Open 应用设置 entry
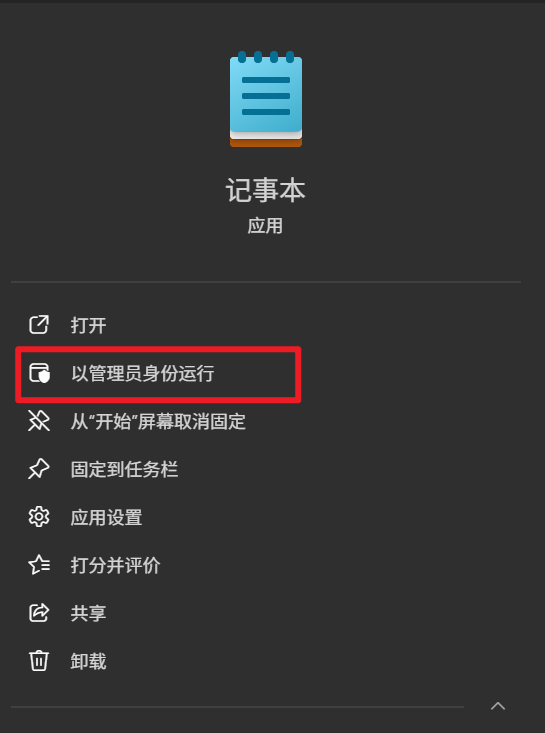 click(x=107, y=517)
